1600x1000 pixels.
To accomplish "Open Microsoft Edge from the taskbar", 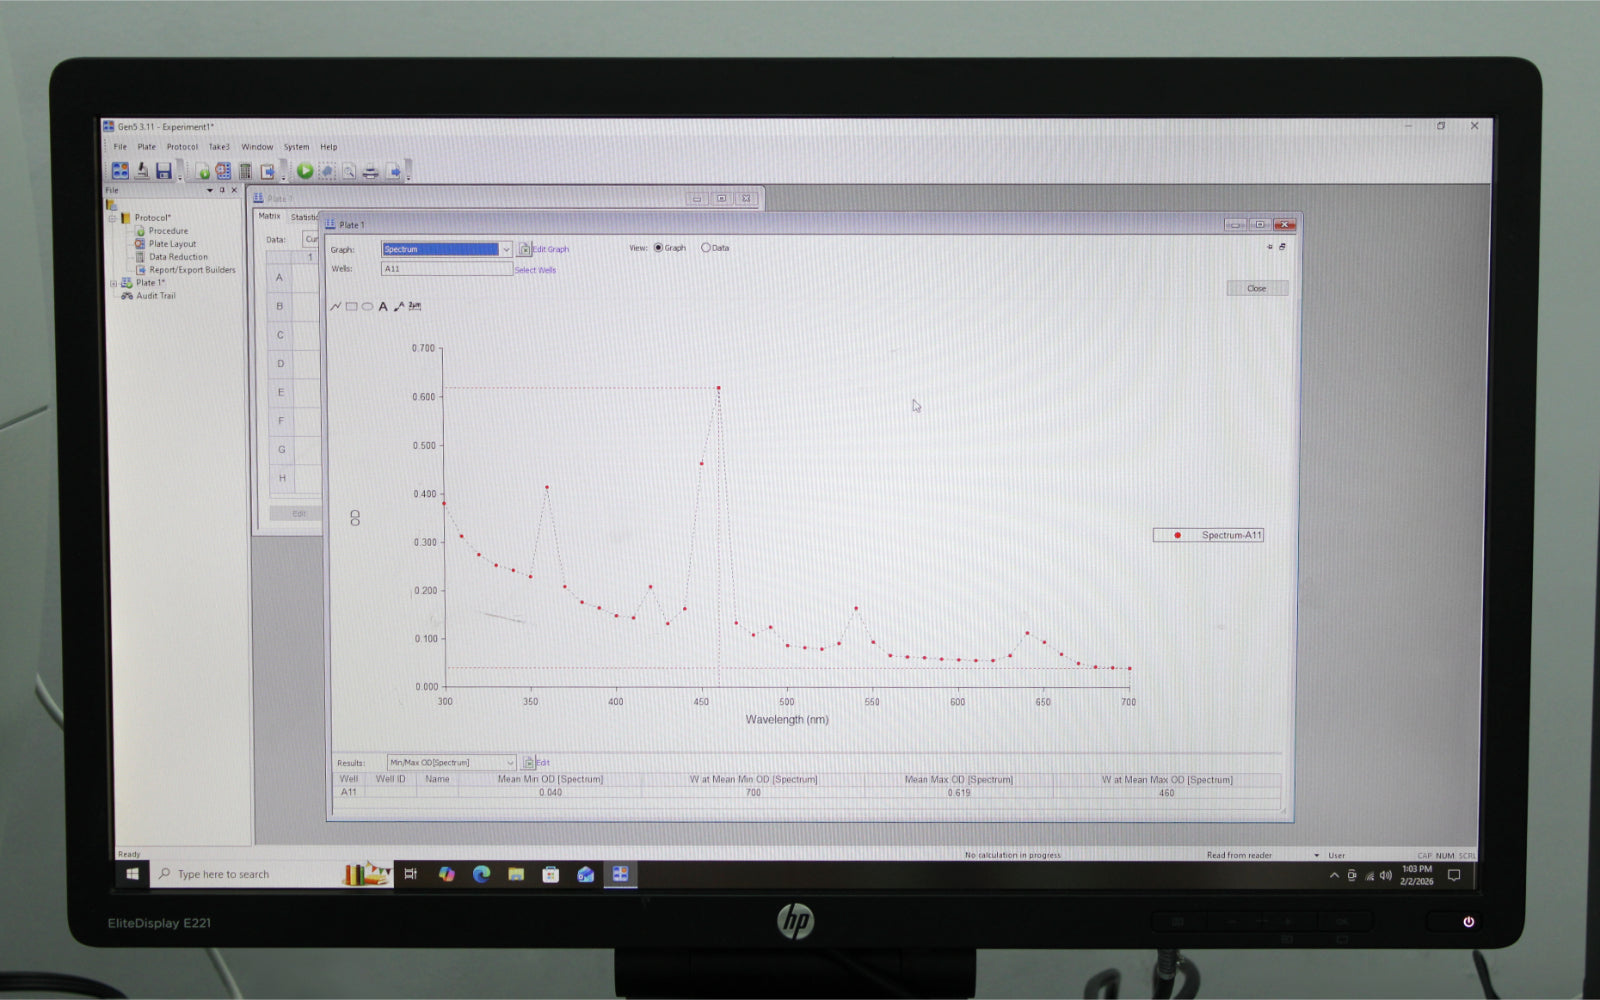I will pyautogui.click(x=481, y=874).
